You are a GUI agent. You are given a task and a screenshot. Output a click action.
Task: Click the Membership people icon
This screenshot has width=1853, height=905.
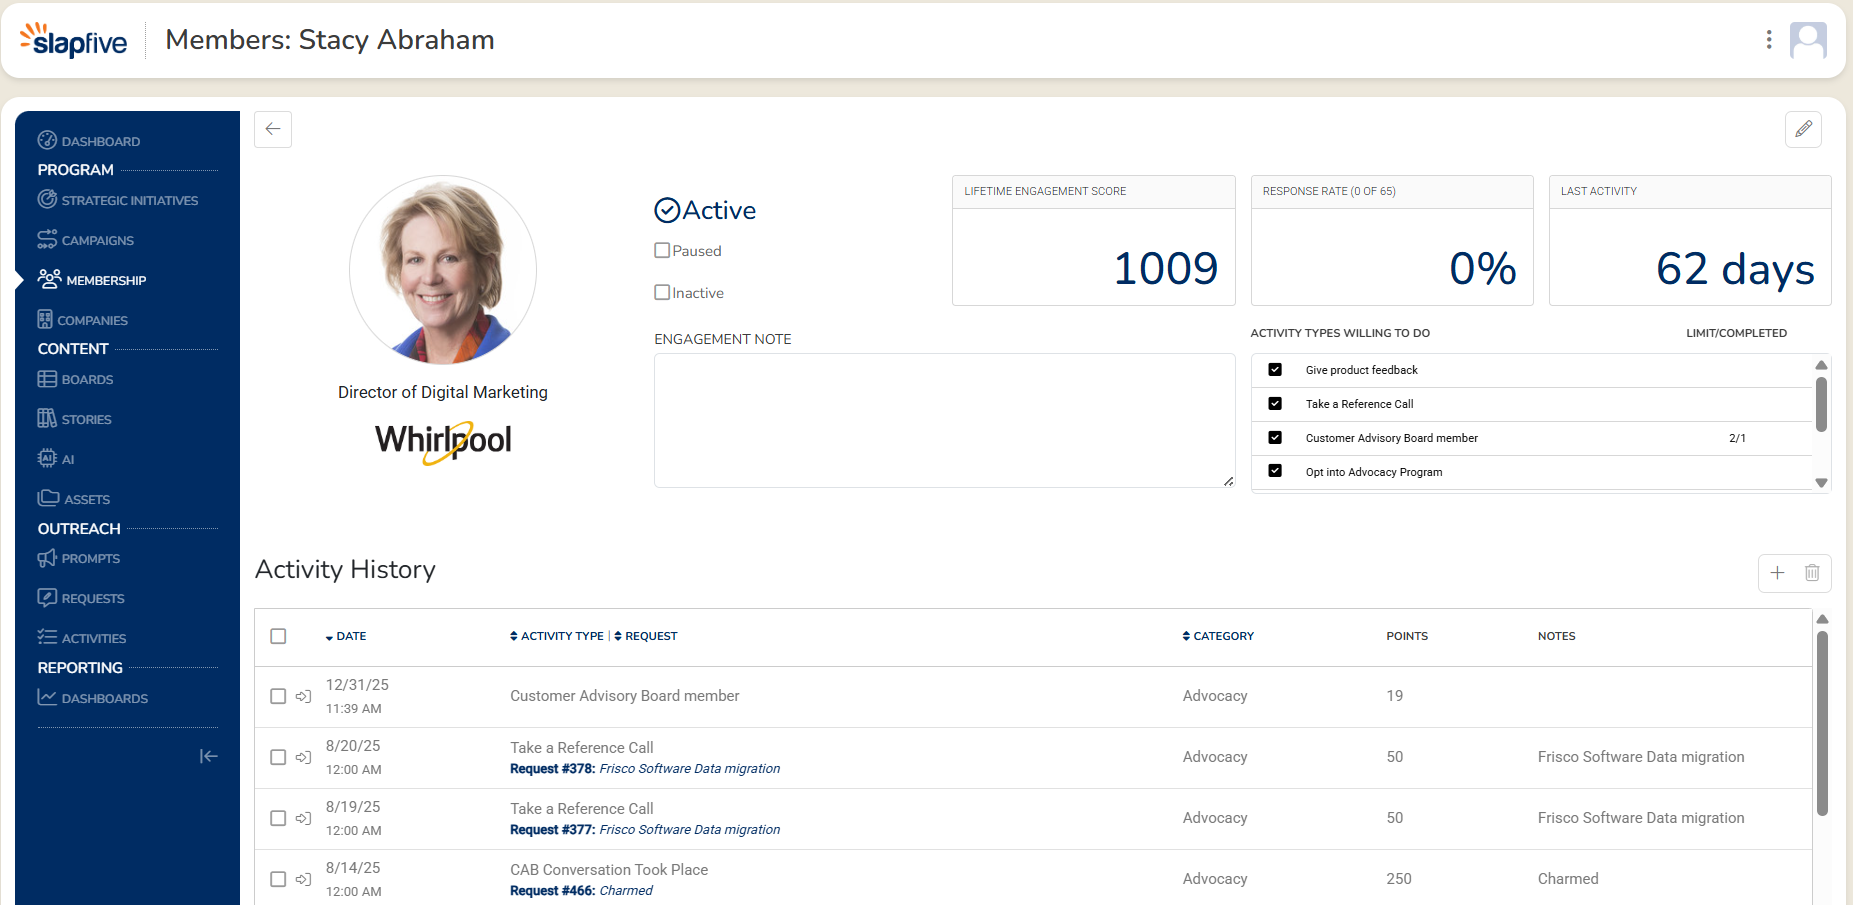coord(49,278)
